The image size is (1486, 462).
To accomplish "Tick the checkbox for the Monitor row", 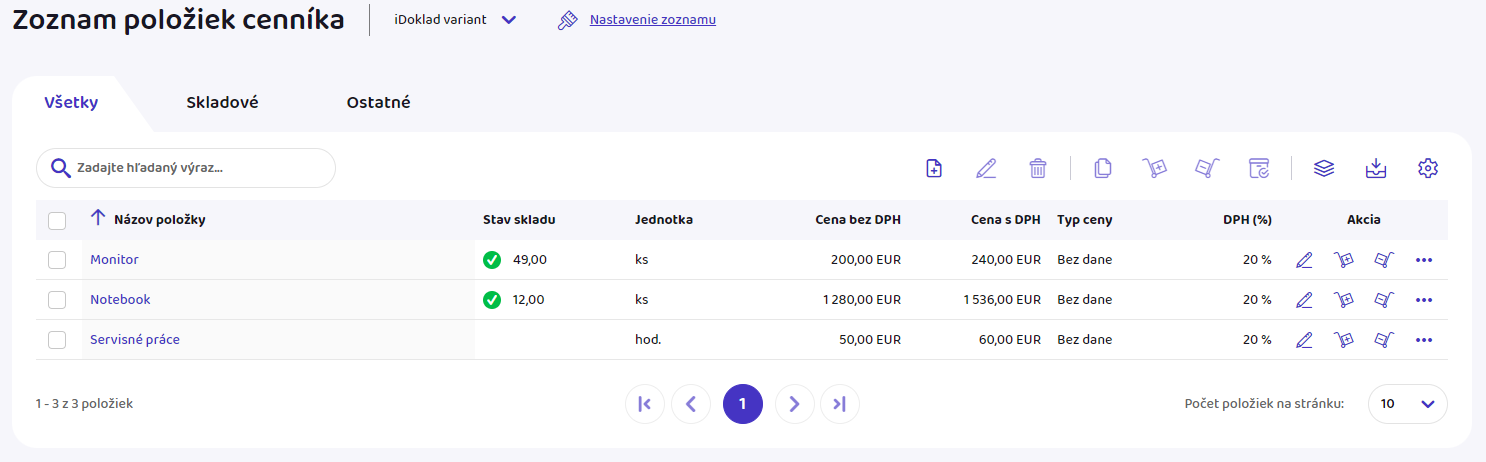I will click(x=57, y=260).
